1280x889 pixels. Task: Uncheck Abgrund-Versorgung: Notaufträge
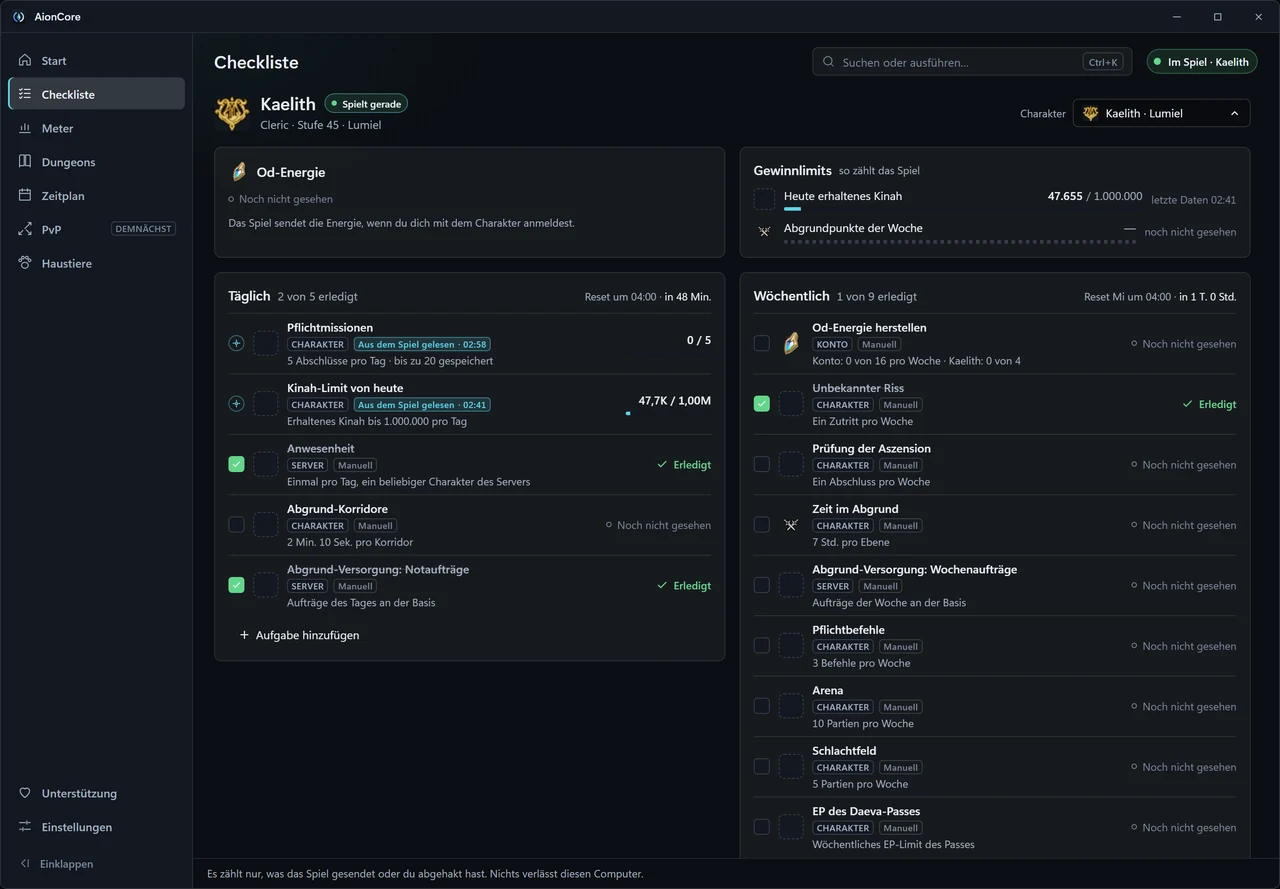236,585
